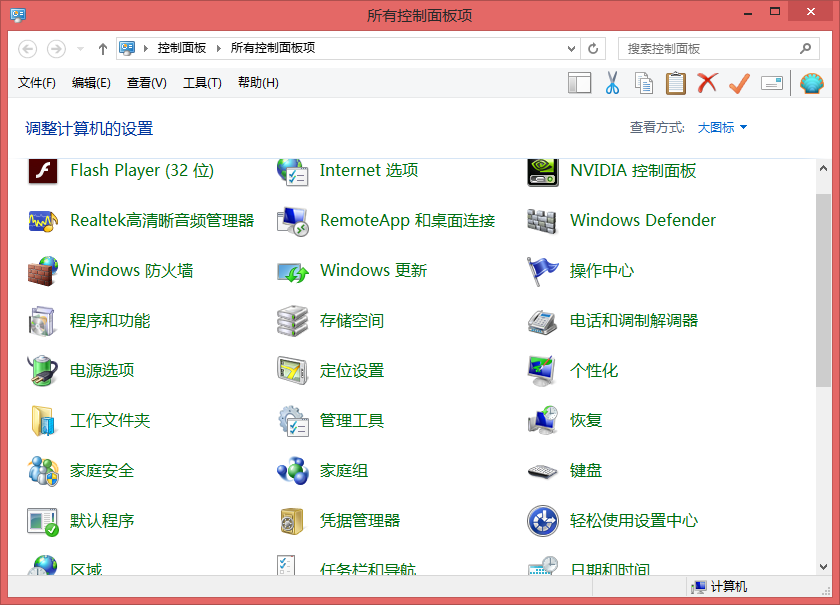Click the vertical scrollbar thumb
The width and height of the screenshot is (840, 605).
[x=823, y=290]
